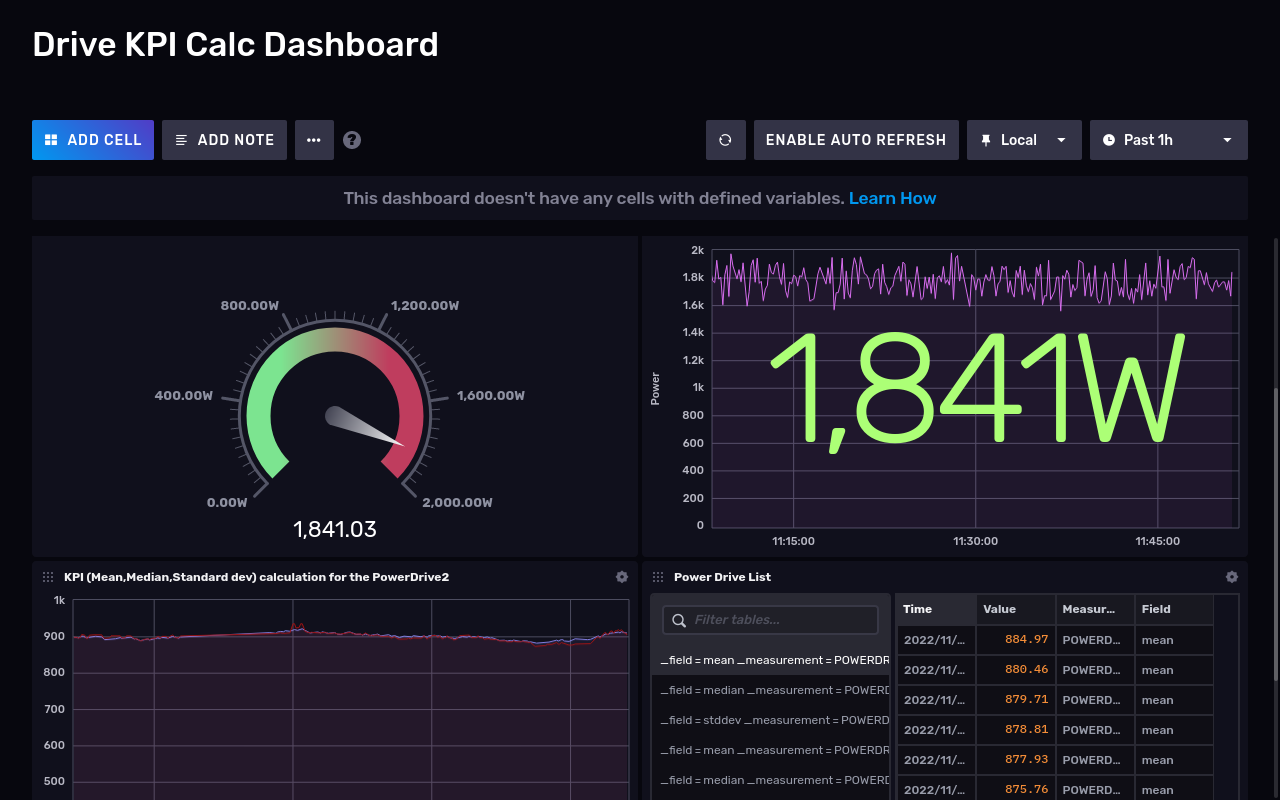Open the more options ellipsis icon
The width and height of the screenshot is (1280, 800).
click(314, 139)
